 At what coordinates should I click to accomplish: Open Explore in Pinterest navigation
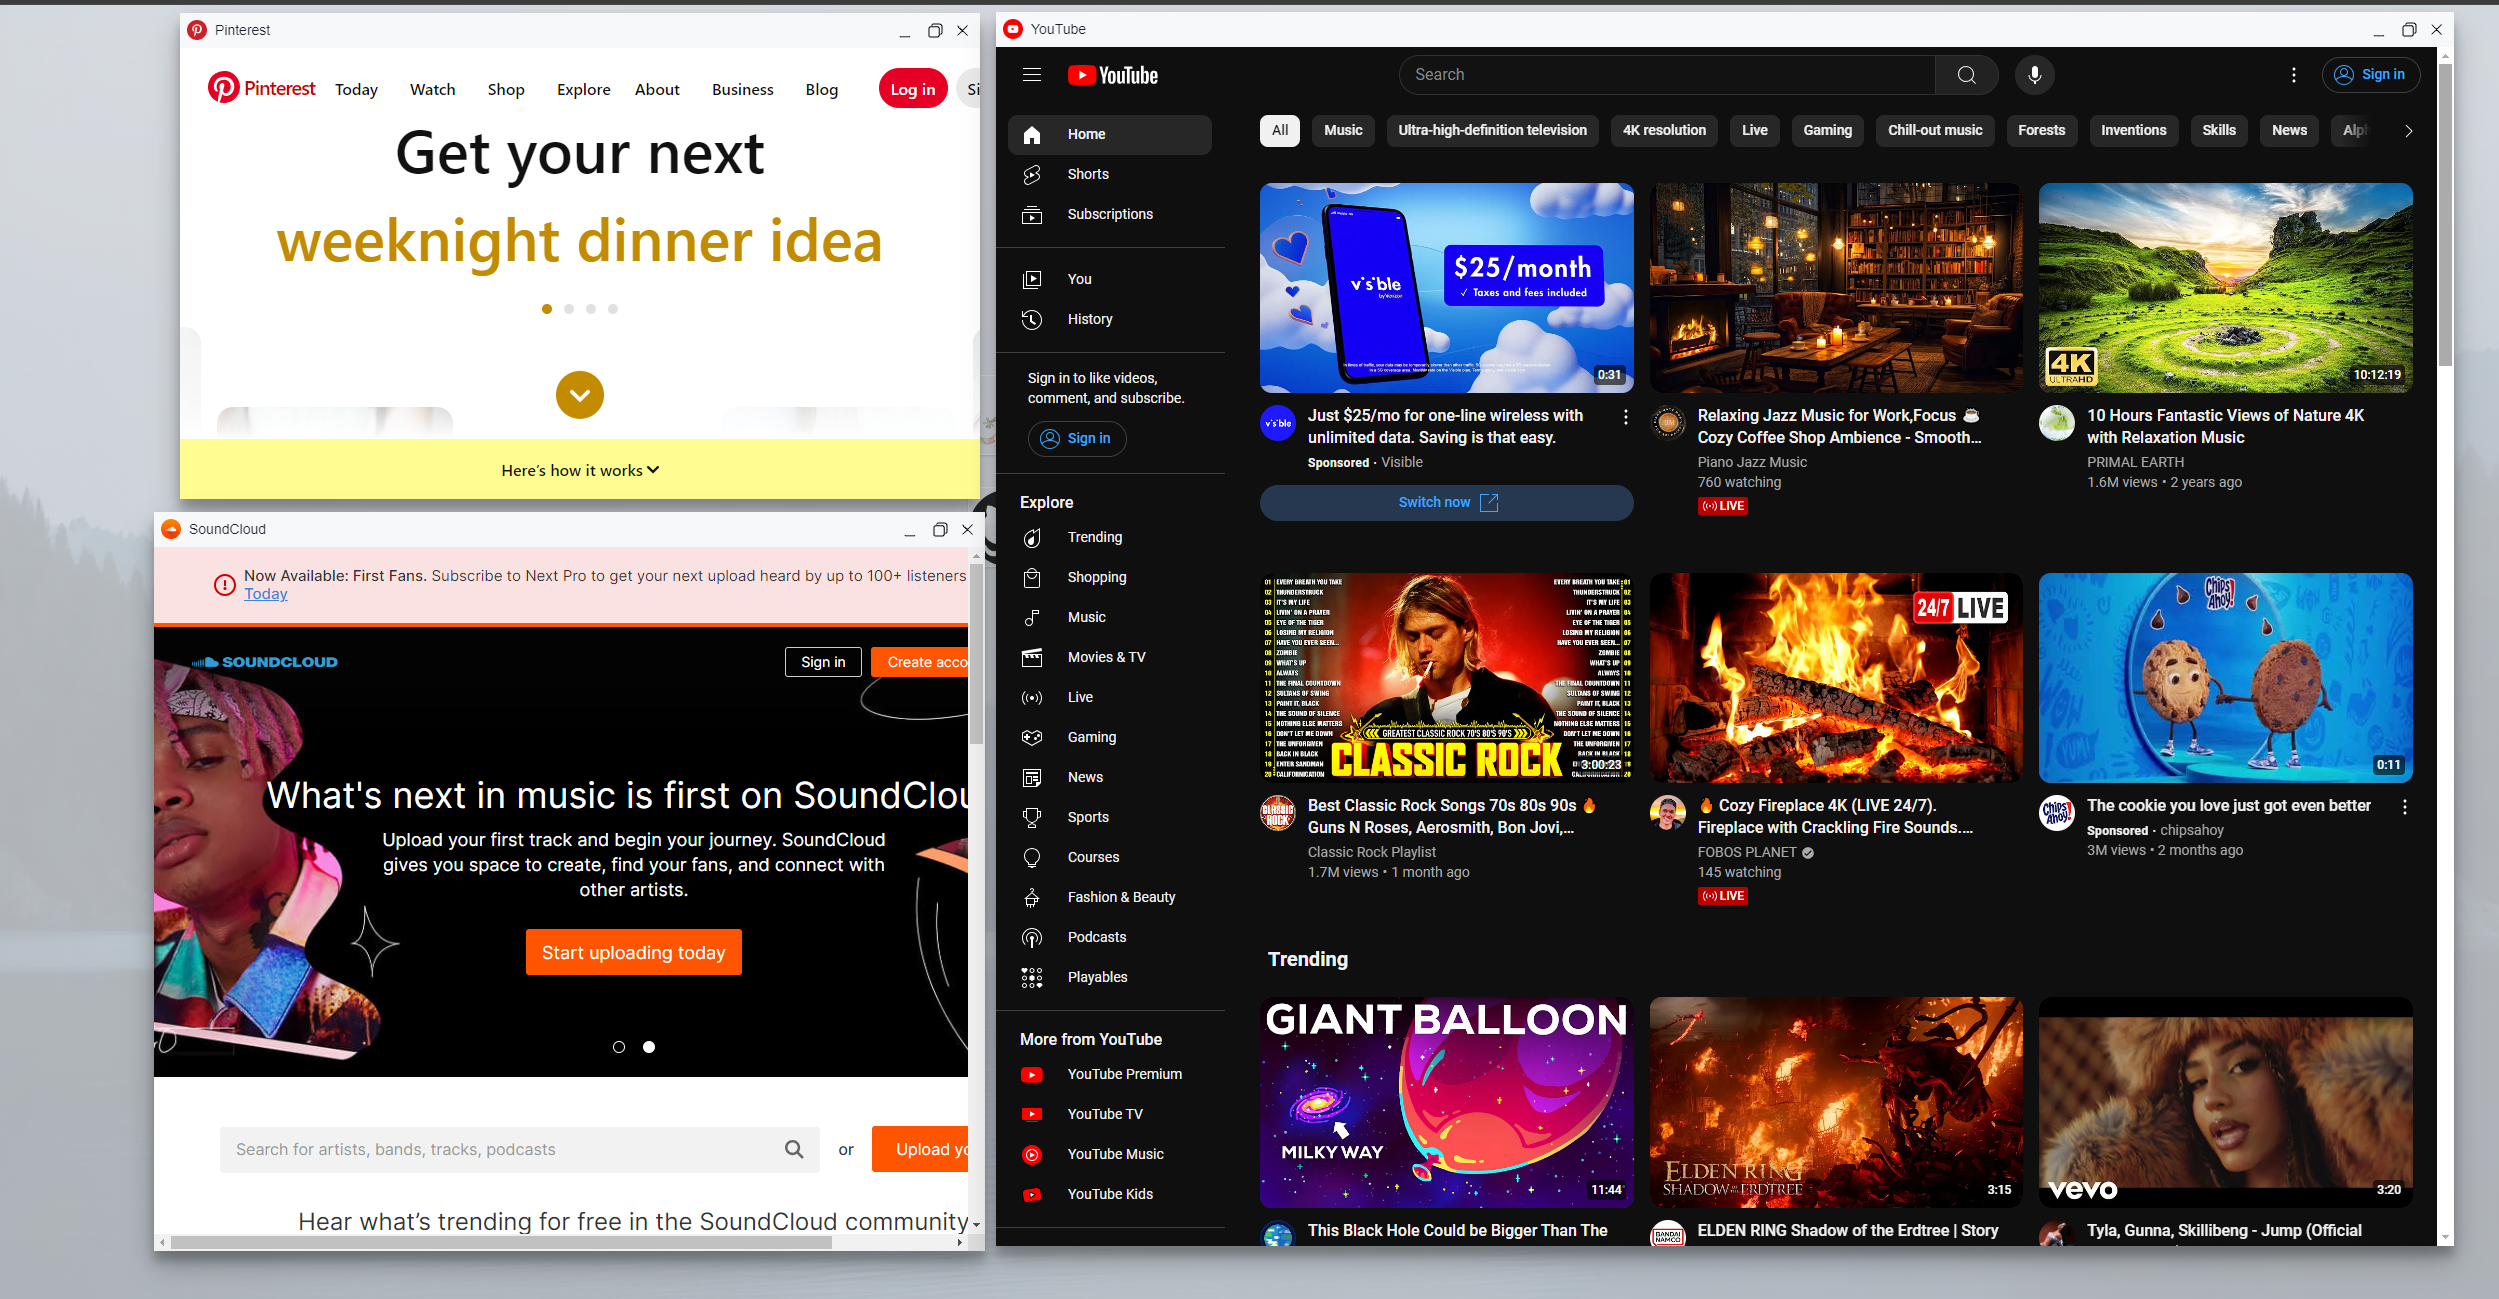coord(583,90)
